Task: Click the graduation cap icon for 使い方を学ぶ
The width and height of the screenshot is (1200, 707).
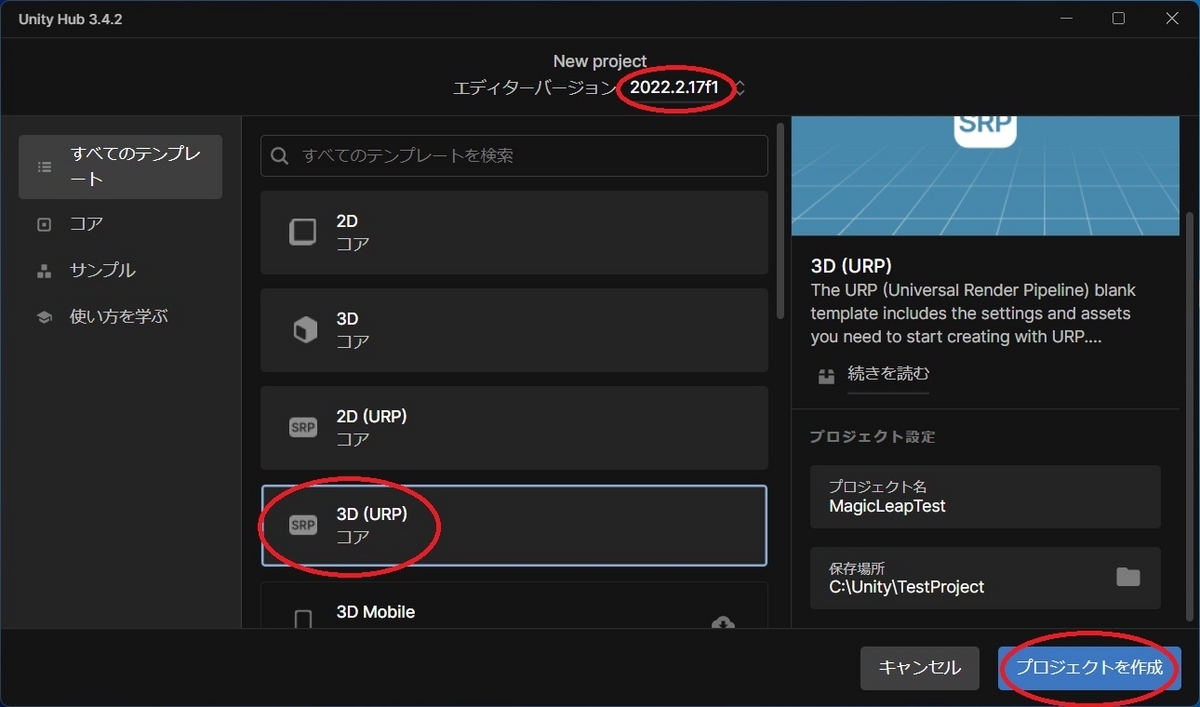Action: [x=44, y=317]
